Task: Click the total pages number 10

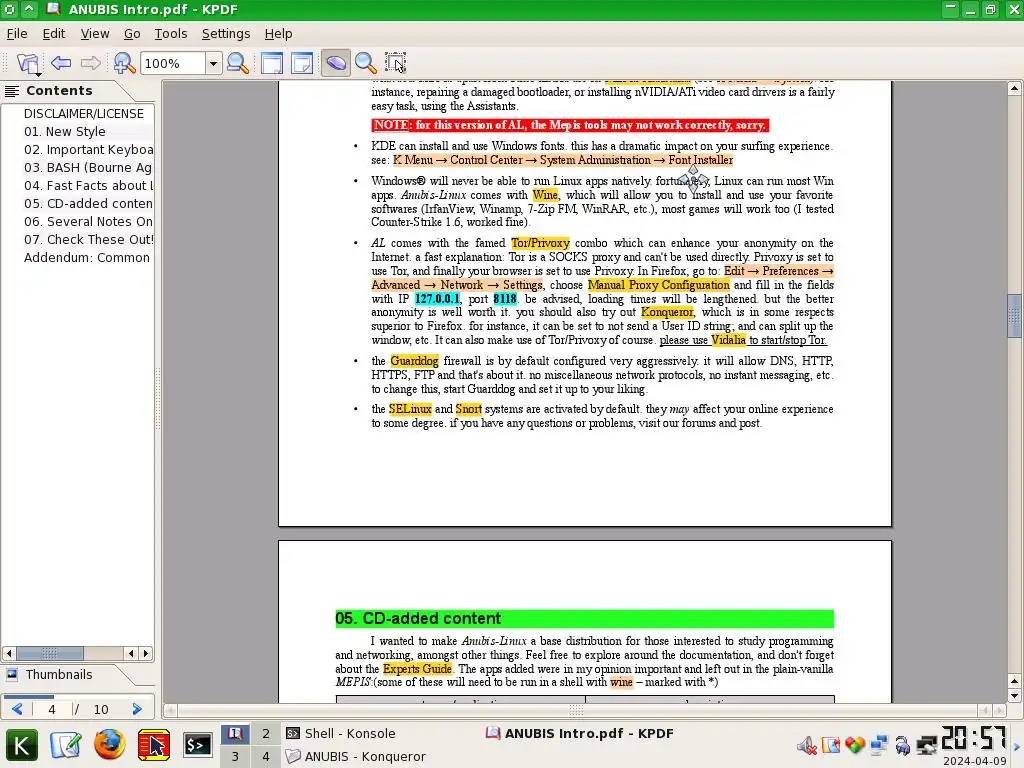Action: pos(101,709)
